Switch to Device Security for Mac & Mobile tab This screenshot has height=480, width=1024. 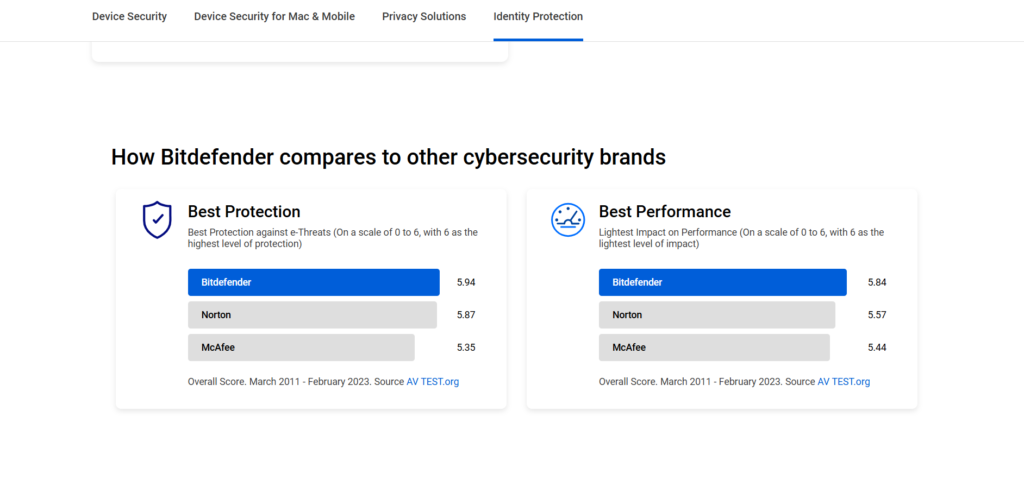(x=274, y=16)
